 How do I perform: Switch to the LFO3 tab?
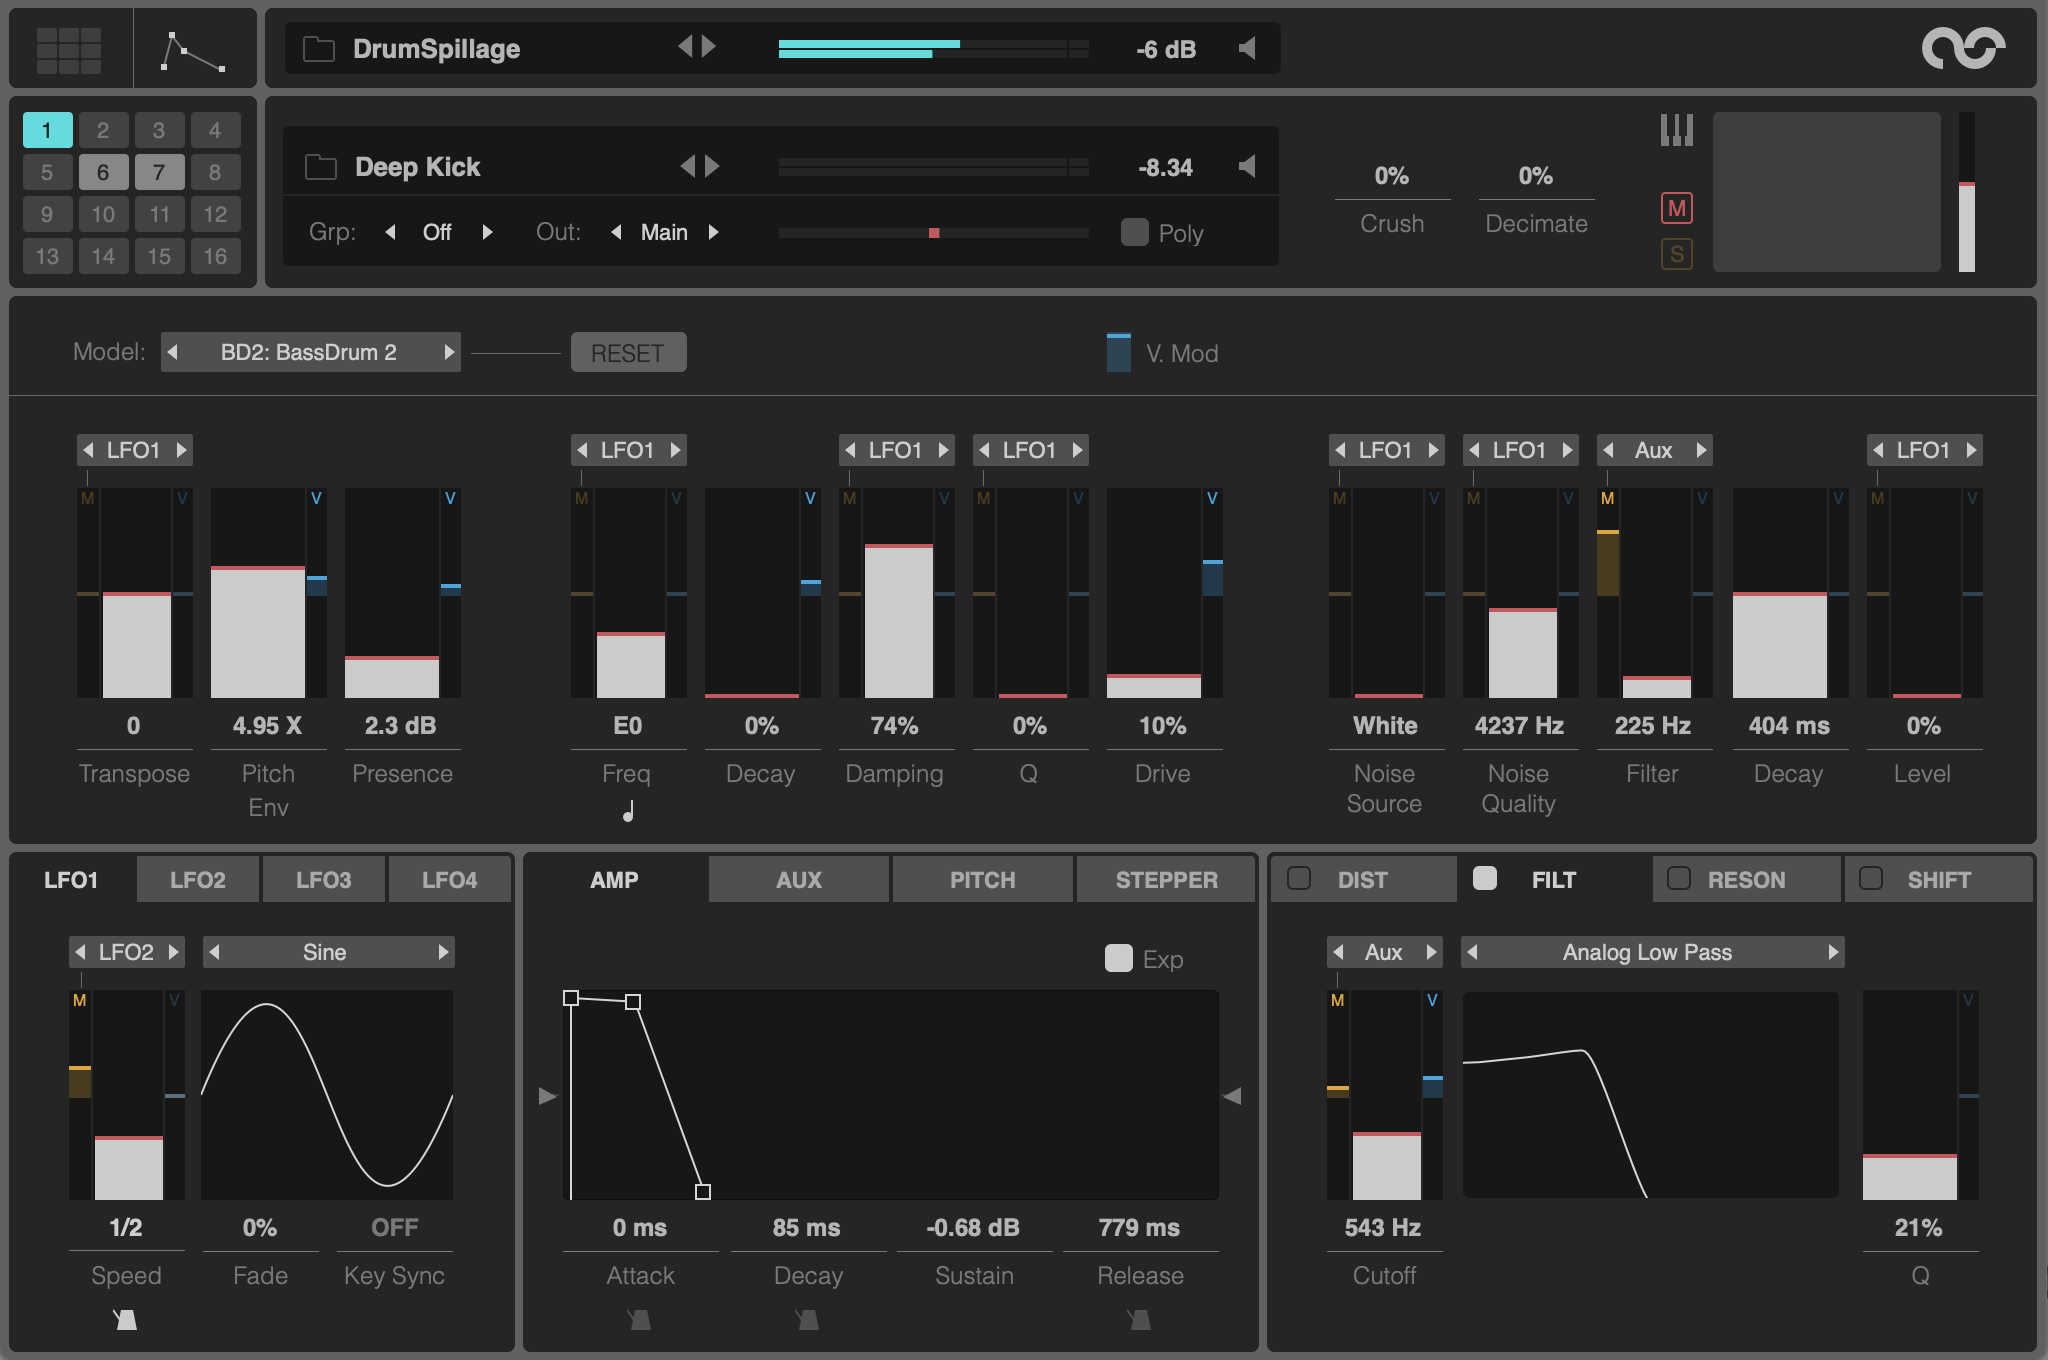pos(323,880)
